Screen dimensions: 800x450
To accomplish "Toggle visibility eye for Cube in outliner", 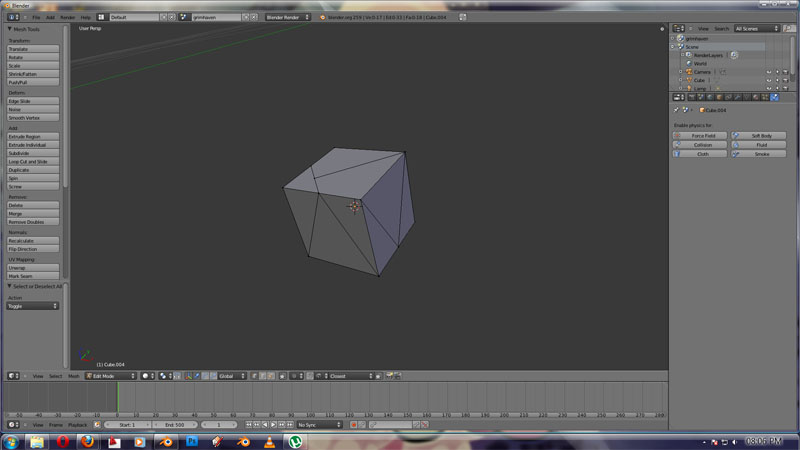I will [x=768, y=80].
